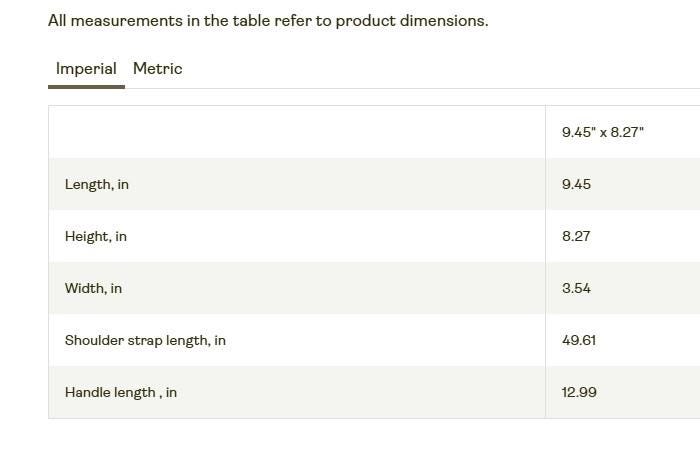Click the measurements note text
Viewport: 700px width, 455px height.
[x=268, y=21]
